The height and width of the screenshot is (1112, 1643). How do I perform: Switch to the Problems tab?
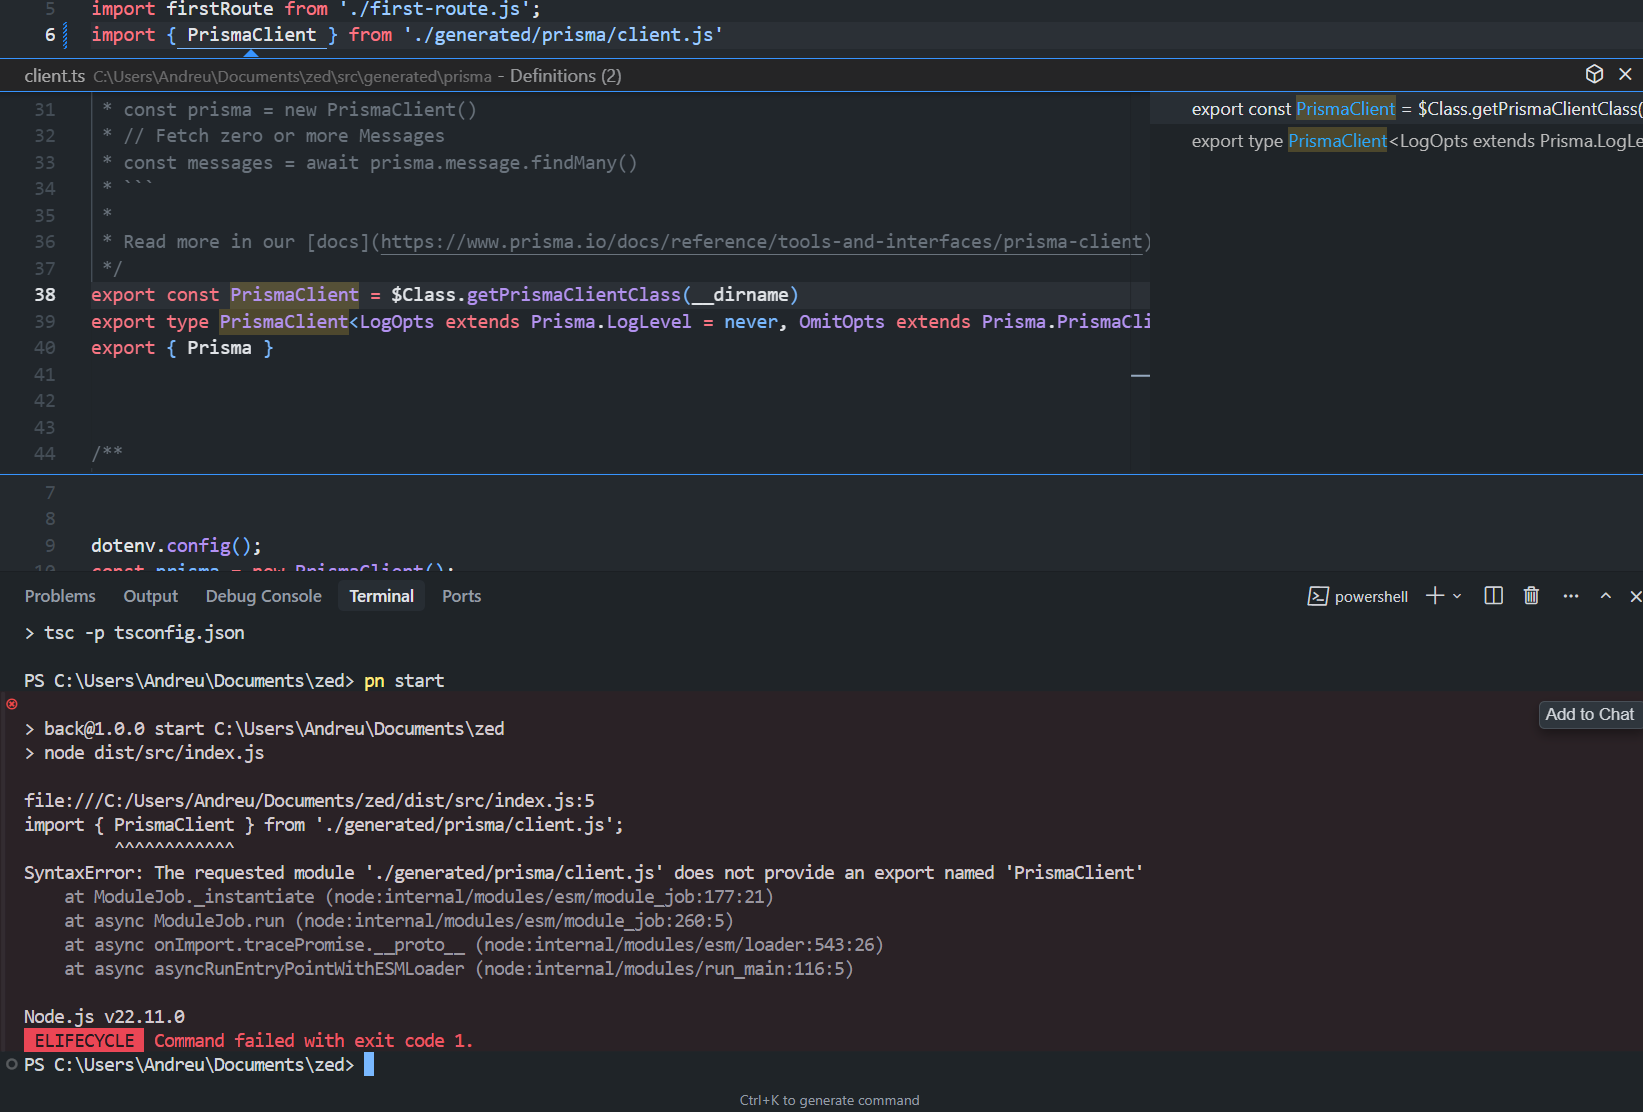pyautogui.click(x=60, y=596)
